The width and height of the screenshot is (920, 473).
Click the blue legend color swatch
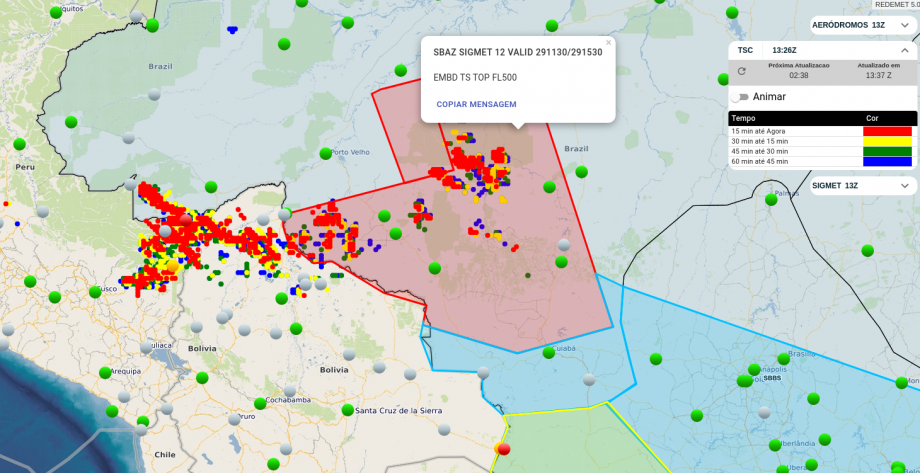click(x=887, y=161)
